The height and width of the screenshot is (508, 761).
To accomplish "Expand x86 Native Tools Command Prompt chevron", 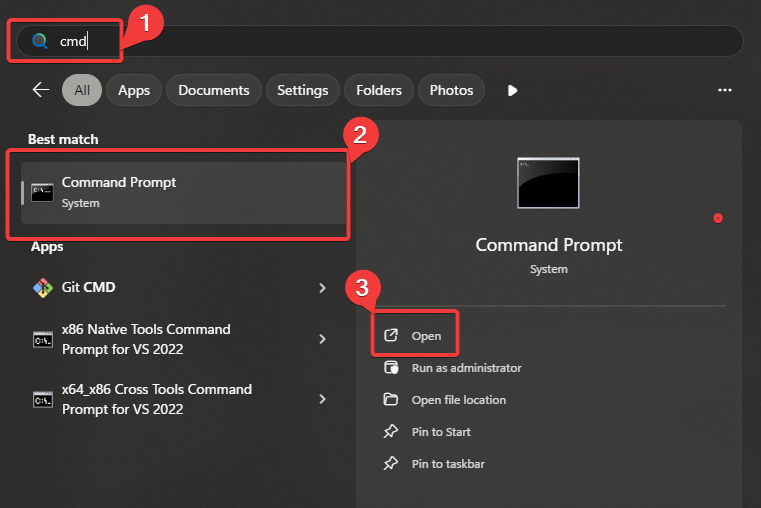I will coord(322,339).
